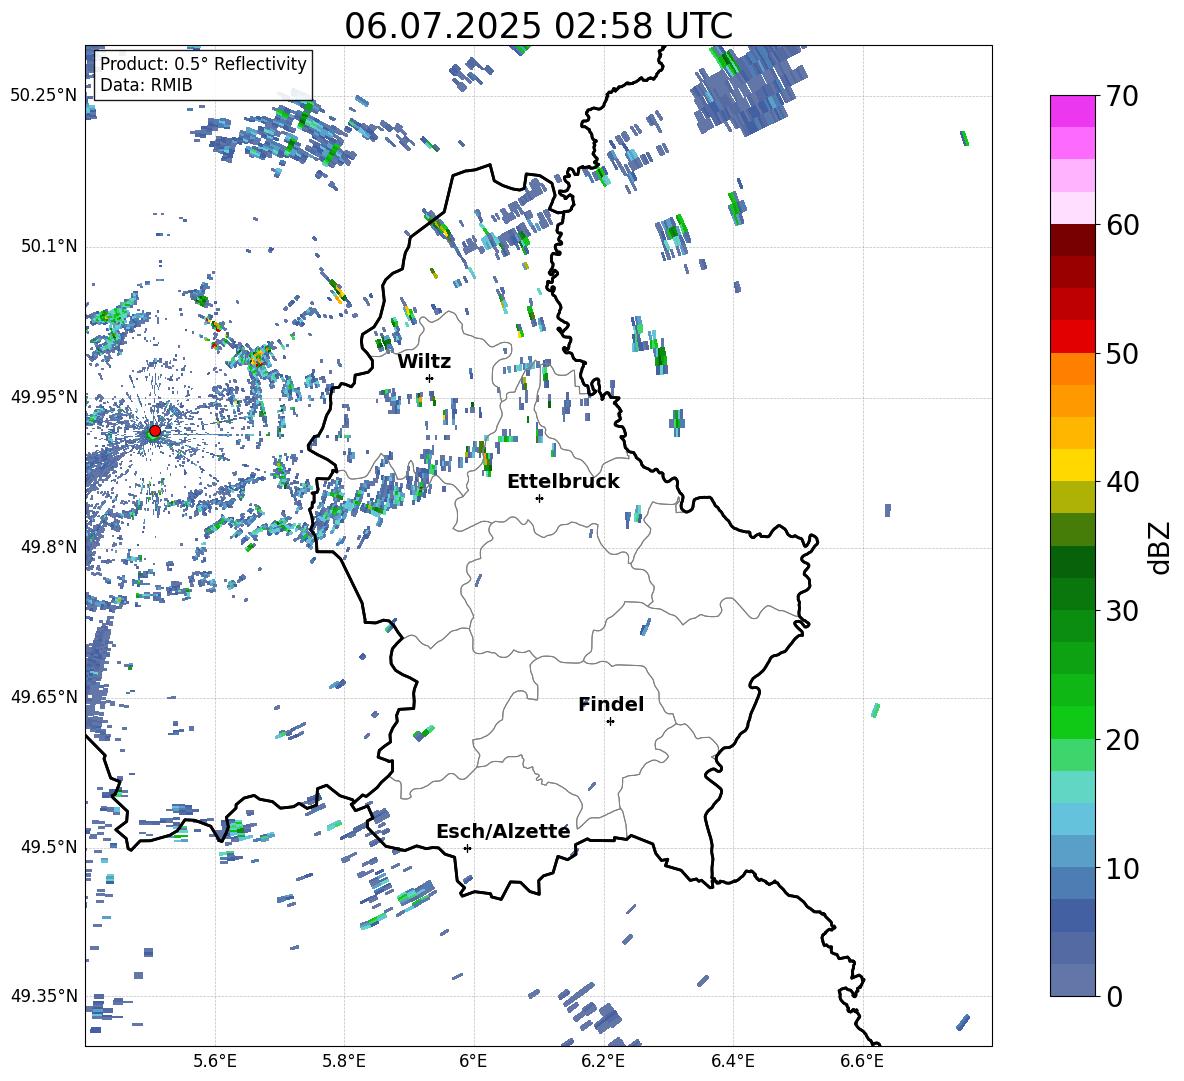Click the 6°E longitude label
This screenshot has height=1081, width=1184.
click(473, 1061)
